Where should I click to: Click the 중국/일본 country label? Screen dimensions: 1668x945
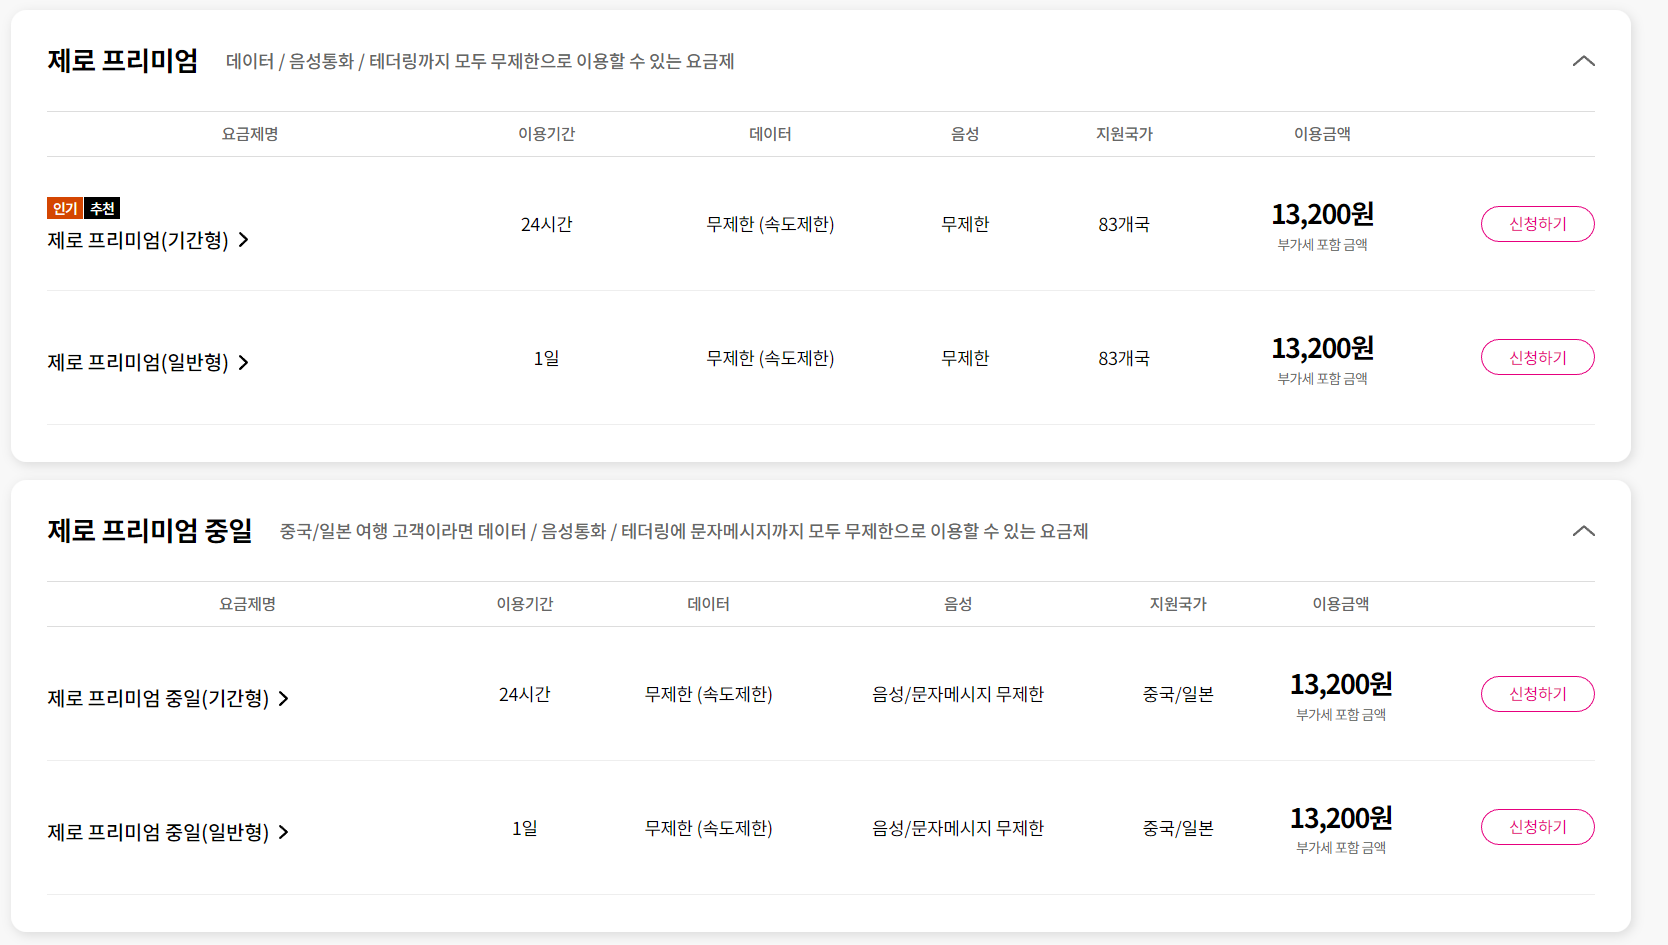point(1176,693)
